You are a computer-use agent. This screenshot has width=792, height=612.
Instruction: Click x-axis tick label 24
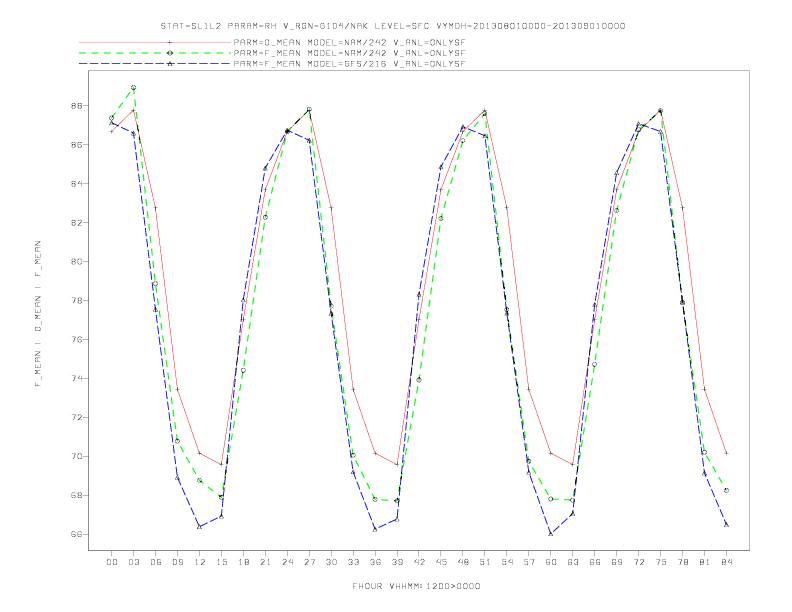tap(287, 562)
